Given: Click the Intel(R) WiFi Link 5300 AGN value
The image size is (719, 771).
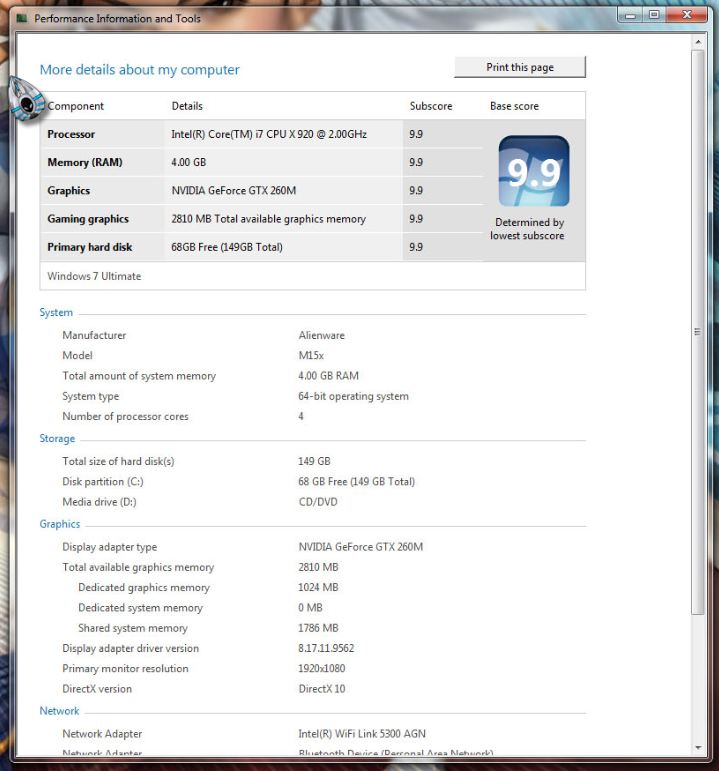Looking at the screenshot, I should click(362, 734).
